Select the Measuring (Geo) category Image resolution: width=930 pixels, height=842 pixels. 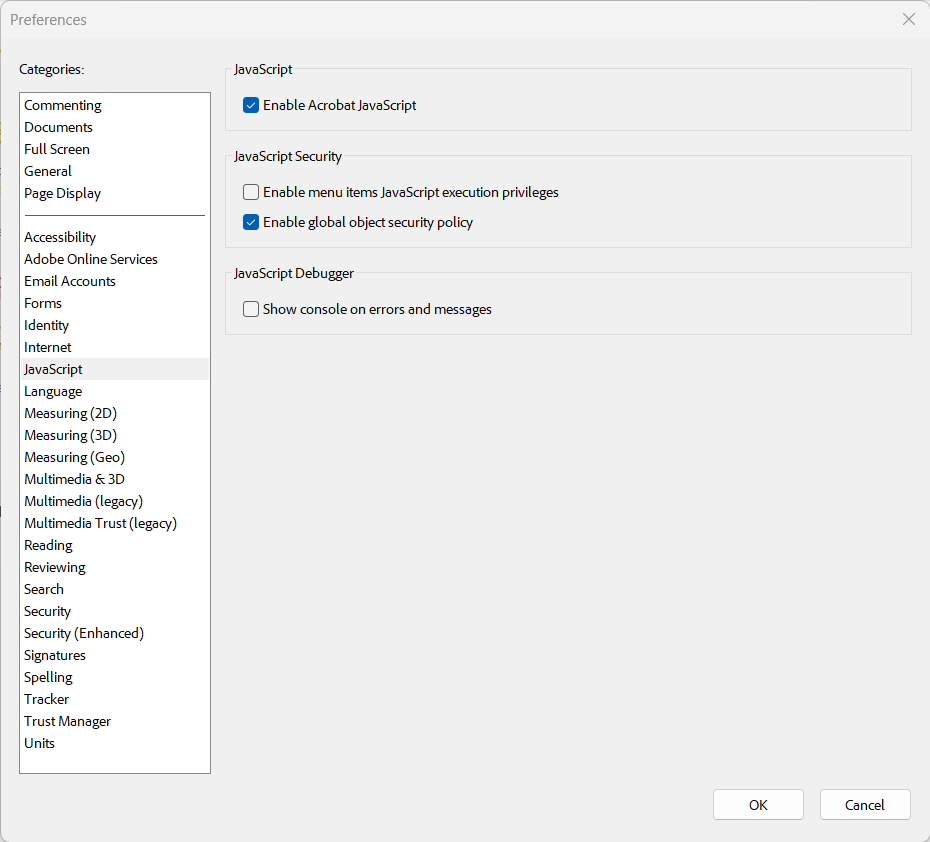pyautogui.click(x=74, y=457)
